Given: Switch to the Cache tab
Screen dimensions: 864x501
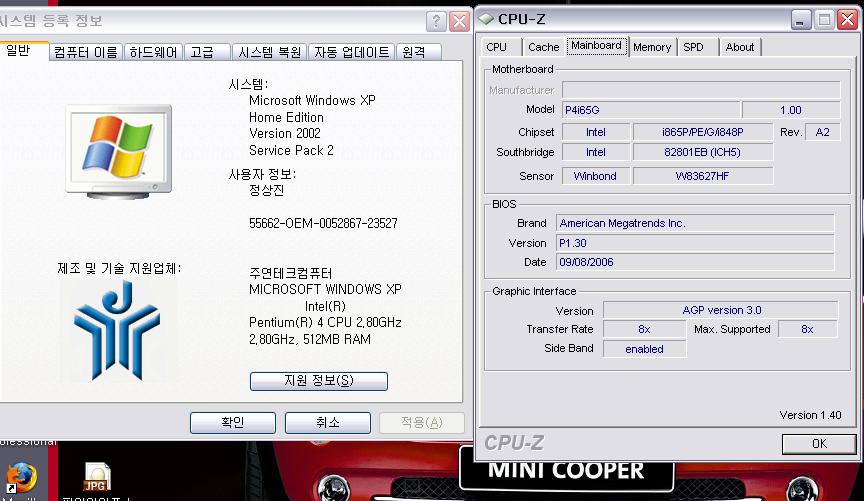Looking at the screenshot, I should pos(543,47).
